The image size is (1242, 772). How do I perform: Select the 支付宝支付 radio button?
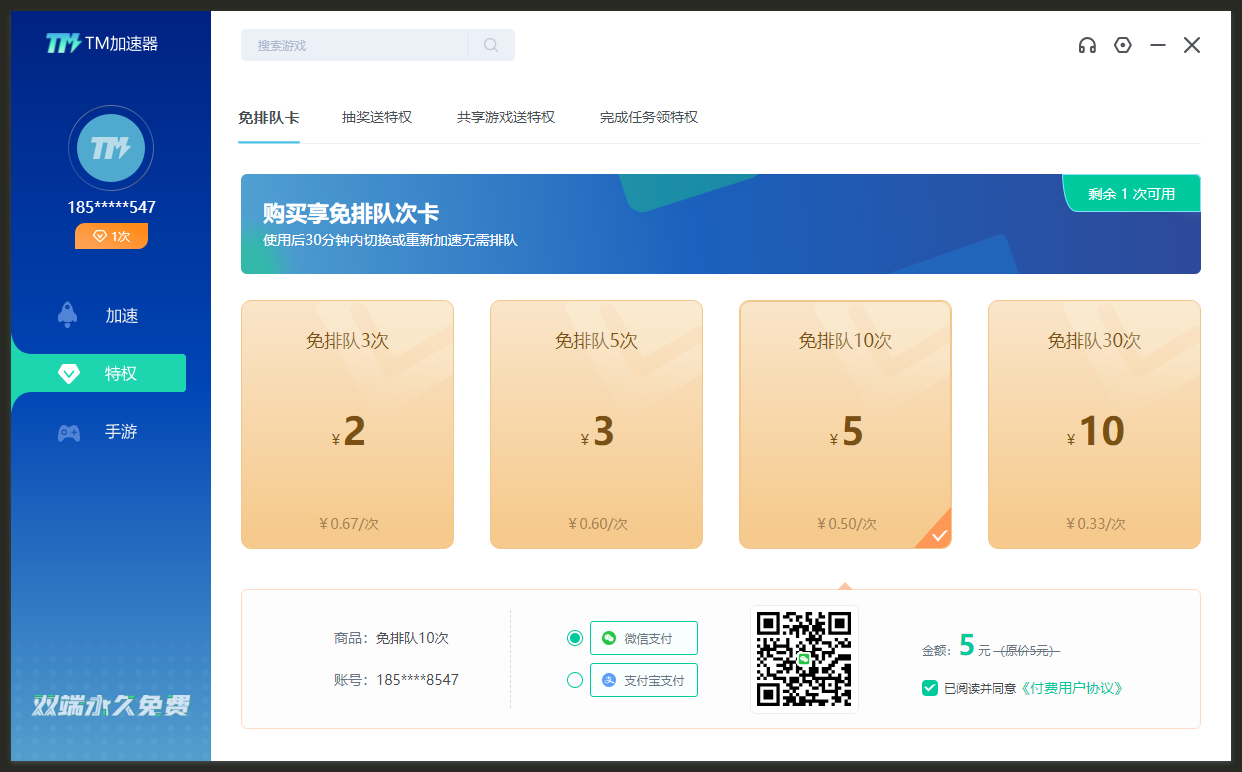575,680
